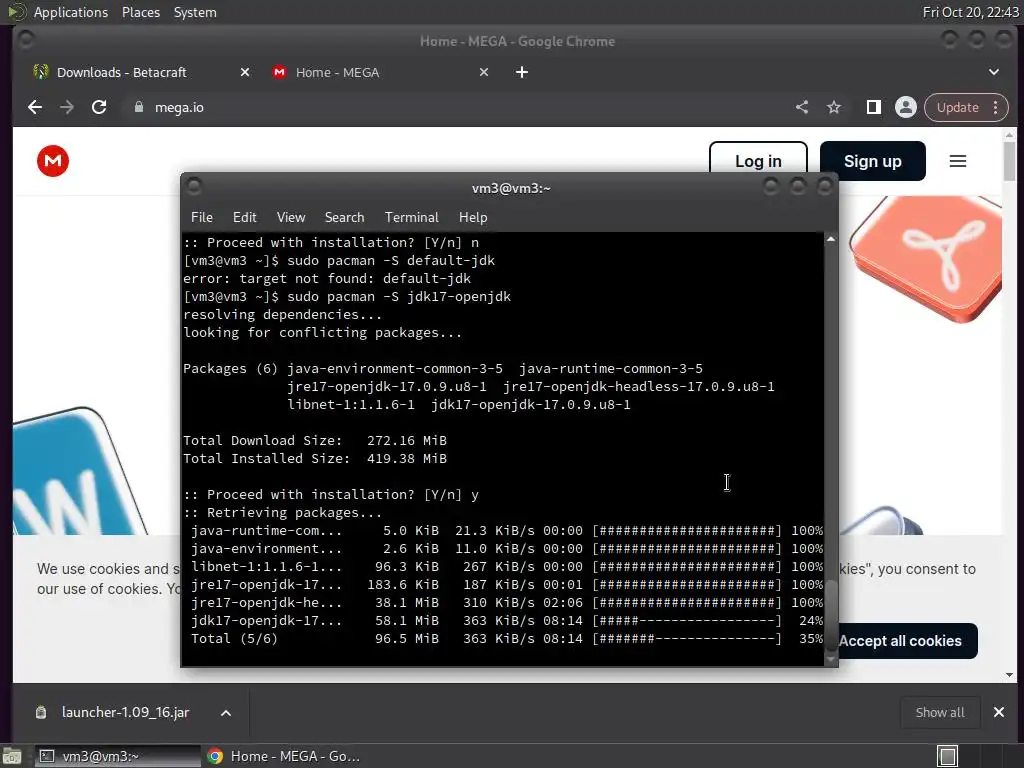Image resolution: width=1024 pixels, height=768 pixels.
Task: Click the terminal scrollbar up arrow
Action: [831, 239]
